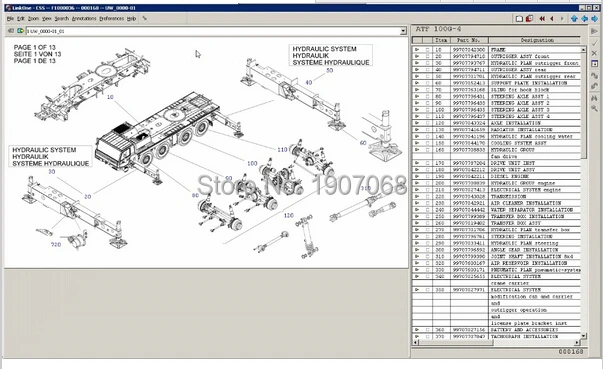
Task: Click the upper chain-link icon in side toolbar
Action: coord(595,76)
